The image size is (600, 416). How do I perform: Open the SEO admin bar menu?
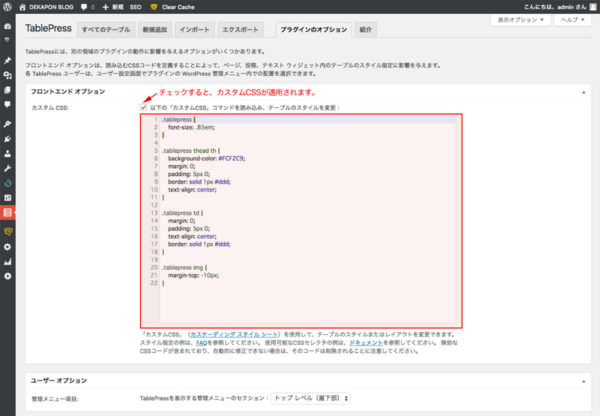pyautogui.click(x=135, y=7)
